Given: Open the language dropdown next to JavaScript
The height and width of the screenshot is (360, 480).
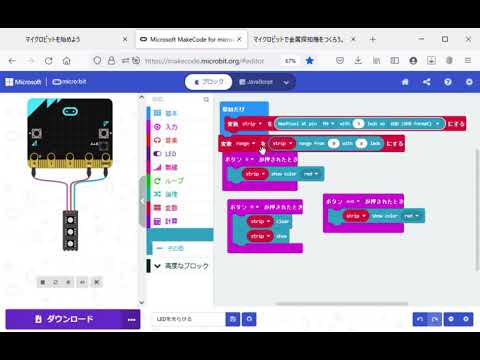Looking at the screenshot, I should [x=286, y=82].
